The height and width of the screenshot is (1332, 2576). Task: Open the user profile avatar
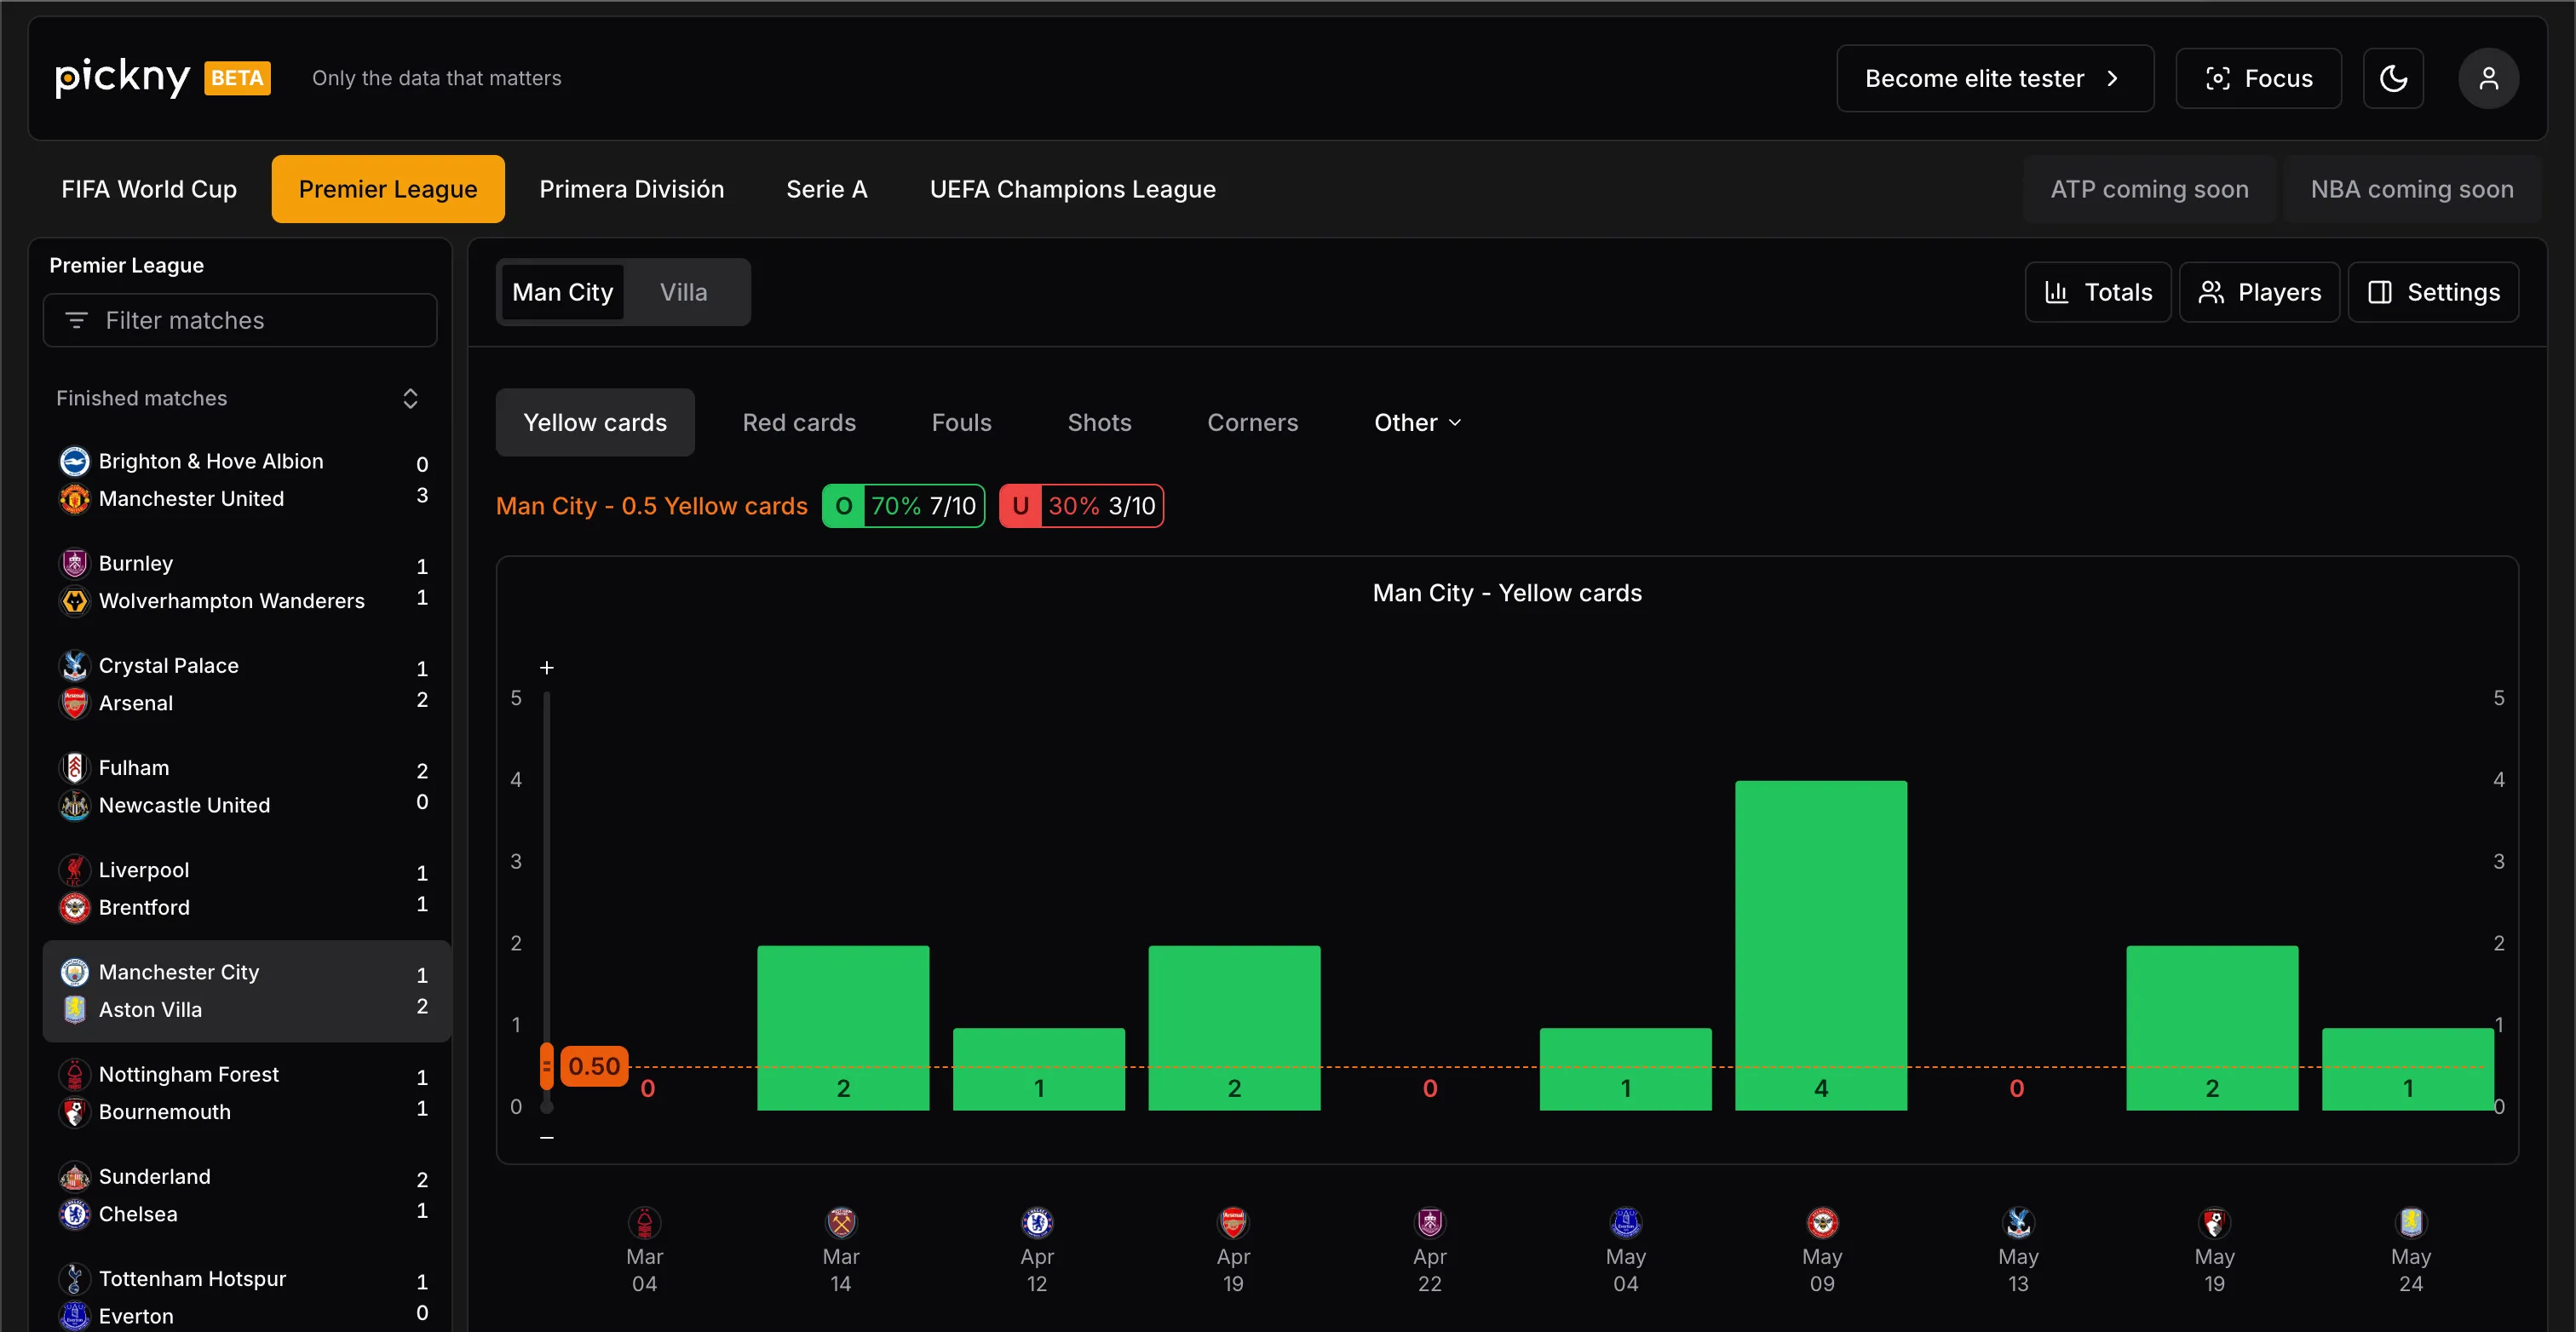[x=2488, y=78]
